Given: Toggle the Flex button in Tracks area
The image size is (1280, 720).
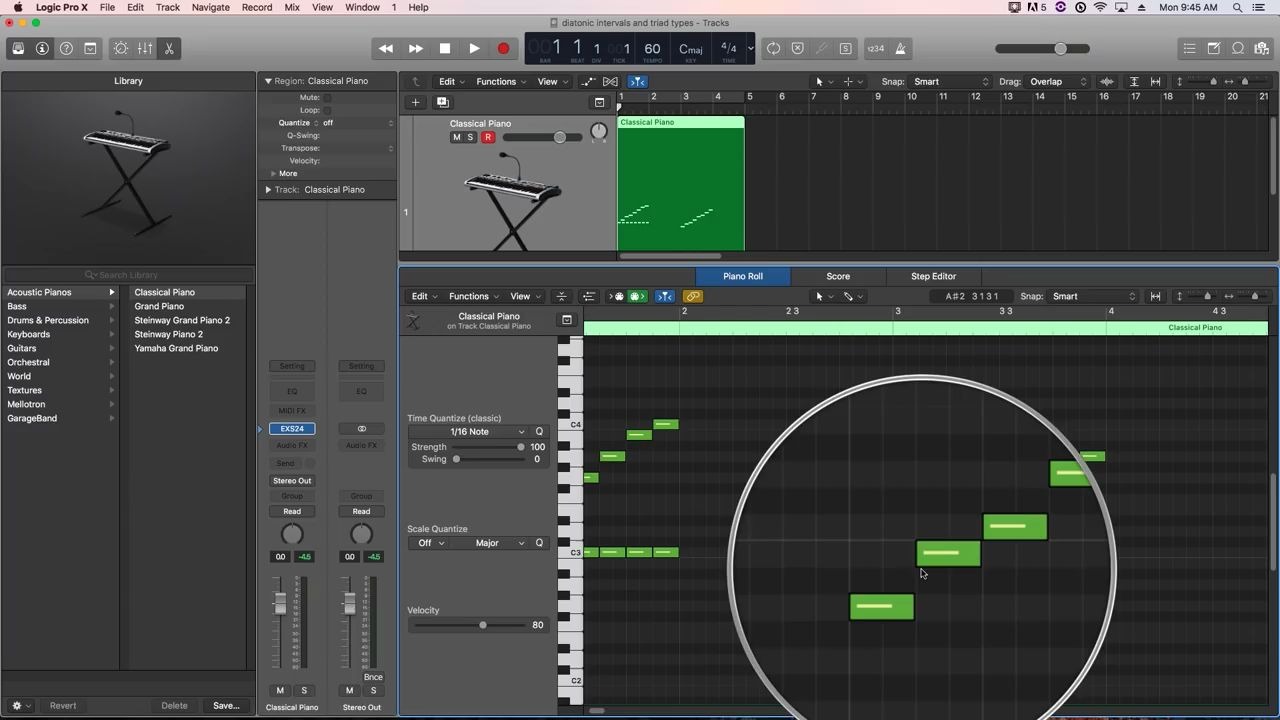Looking at the screenshot, I should (610, 82).
